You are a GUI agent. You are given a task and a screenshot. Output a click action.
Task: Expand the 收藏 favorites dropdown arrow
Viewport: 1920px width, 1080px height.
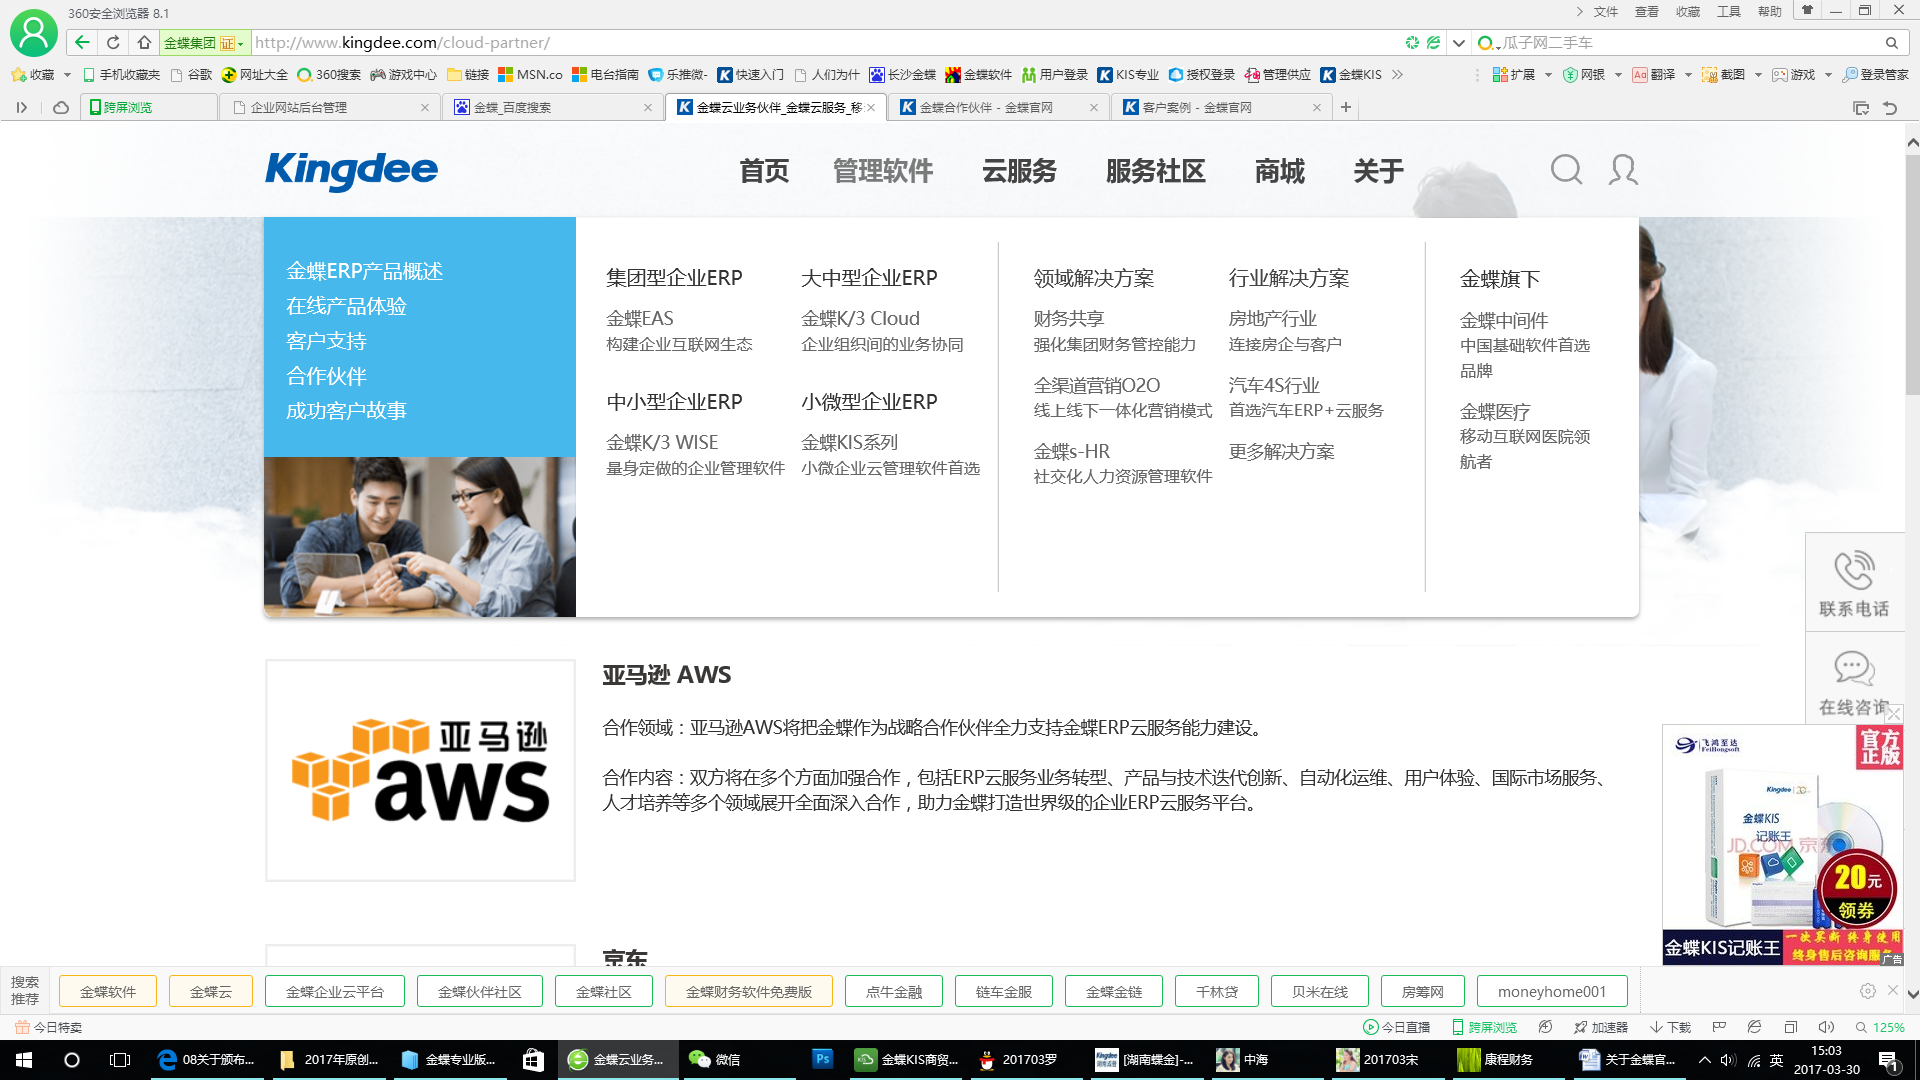[67, 75]
